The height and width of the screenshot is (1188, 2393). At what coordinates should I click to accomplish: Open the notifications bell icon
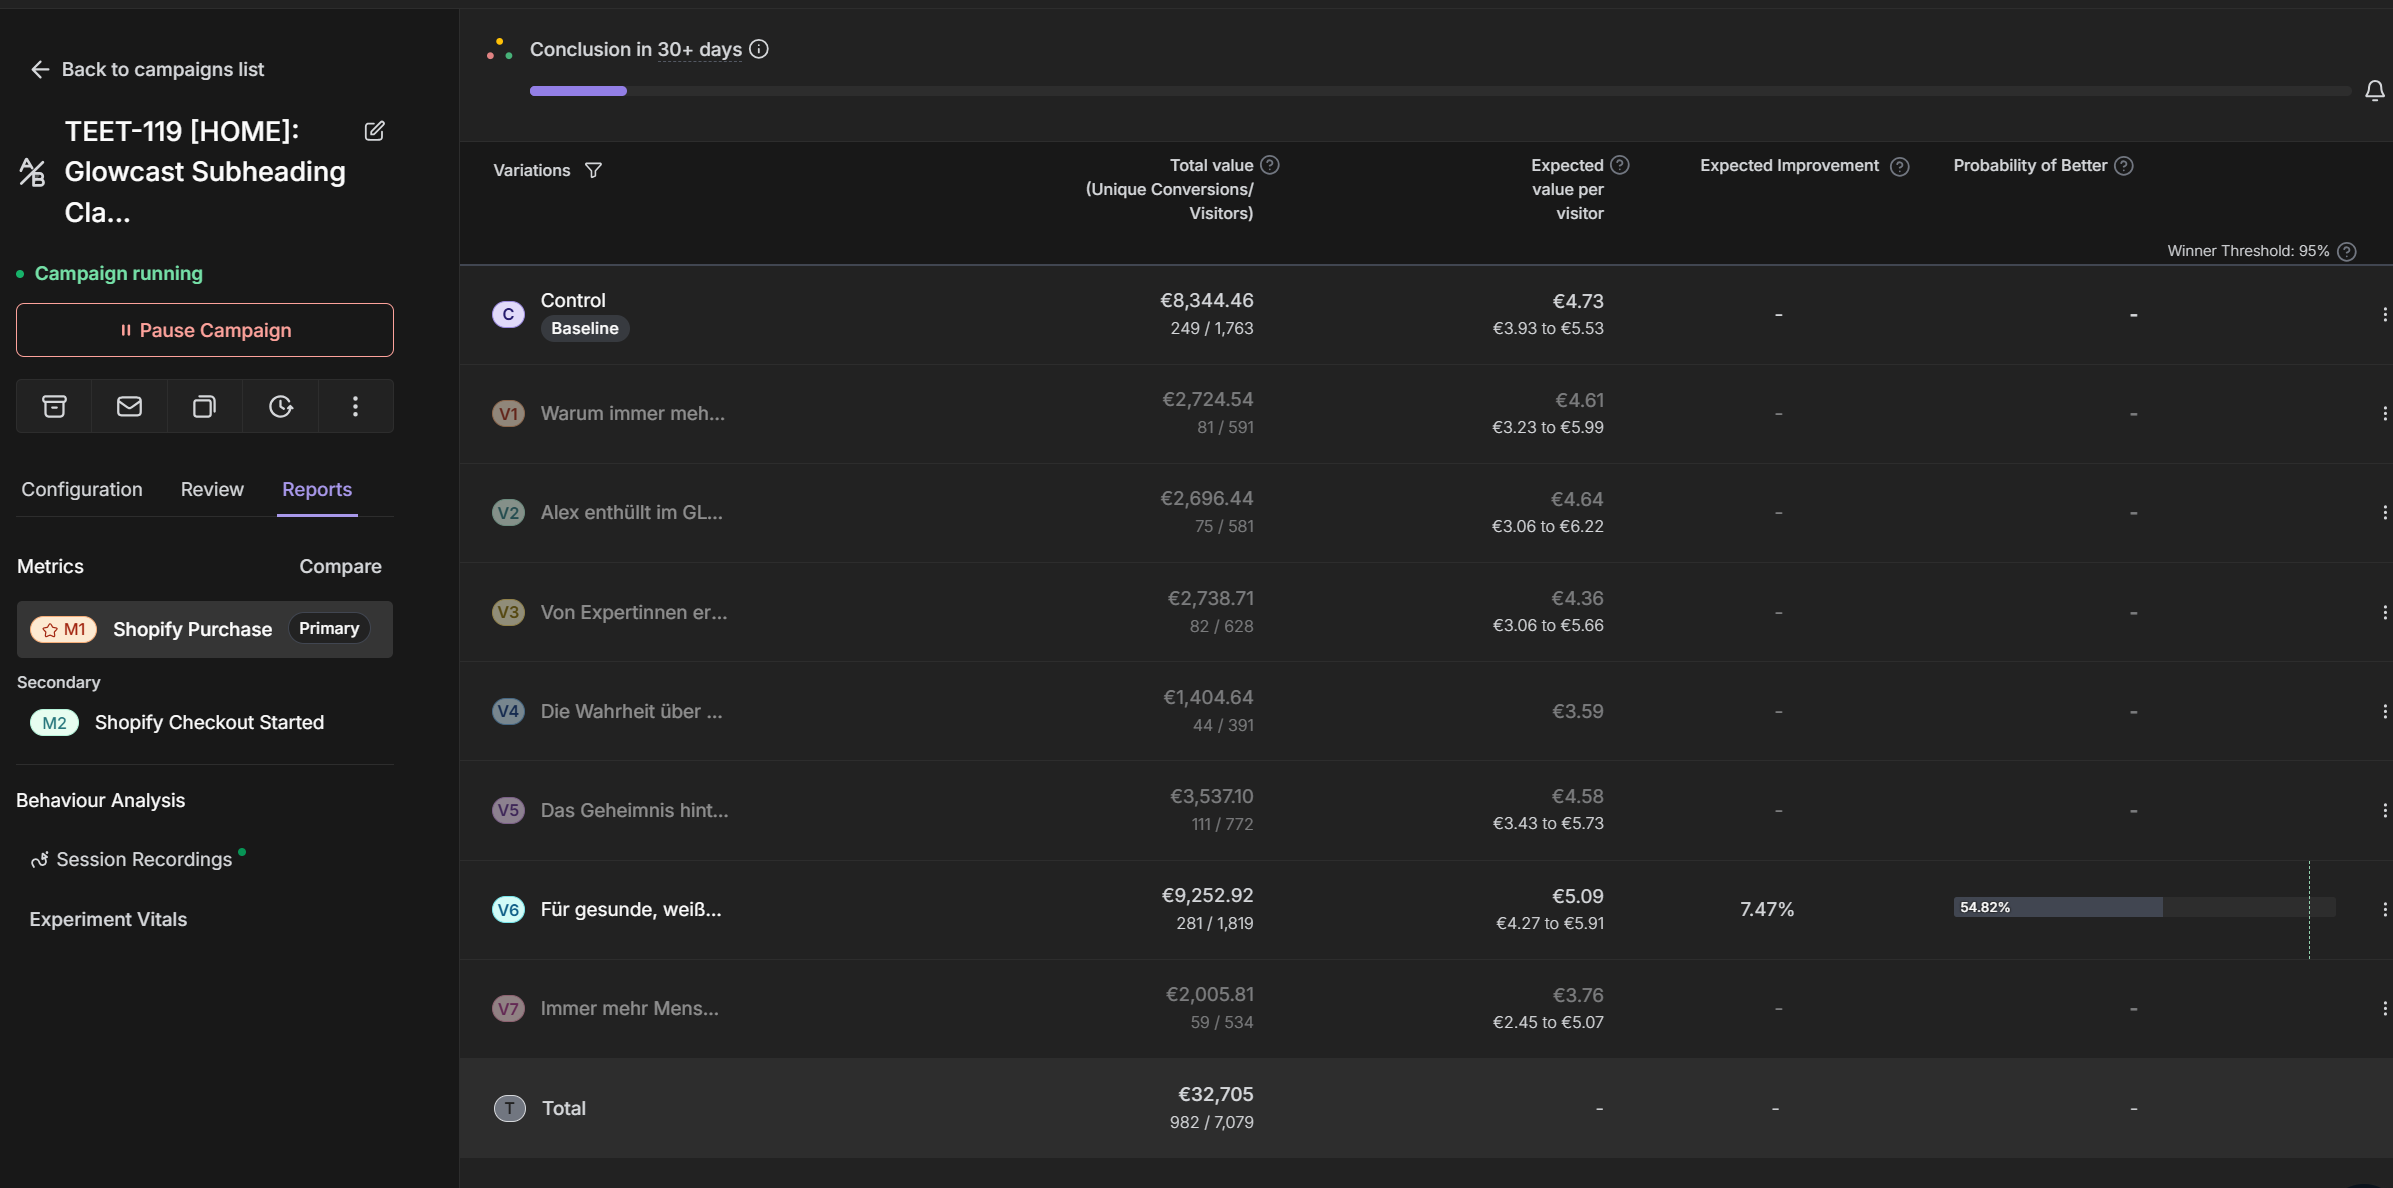tap(2374, 91)
